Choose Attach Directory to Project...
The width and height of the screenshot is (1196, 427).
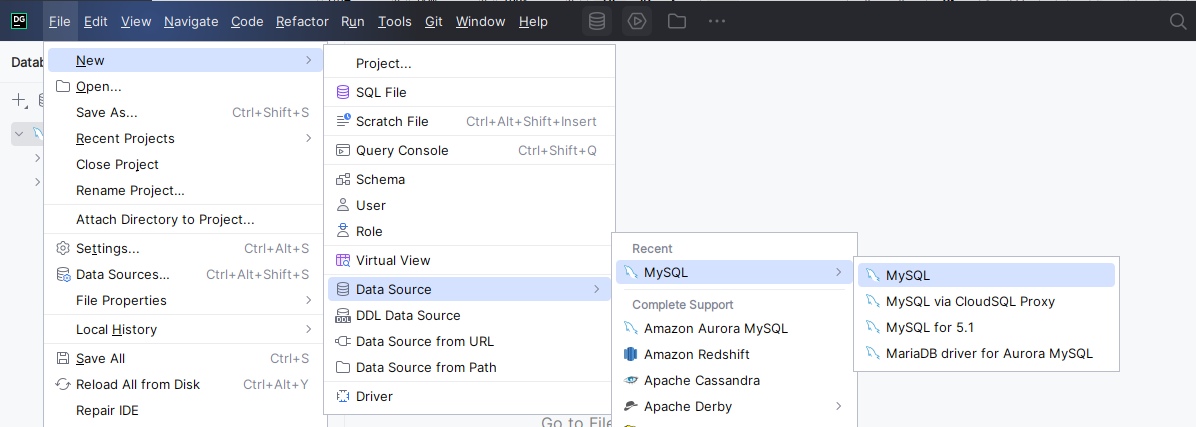183,220
